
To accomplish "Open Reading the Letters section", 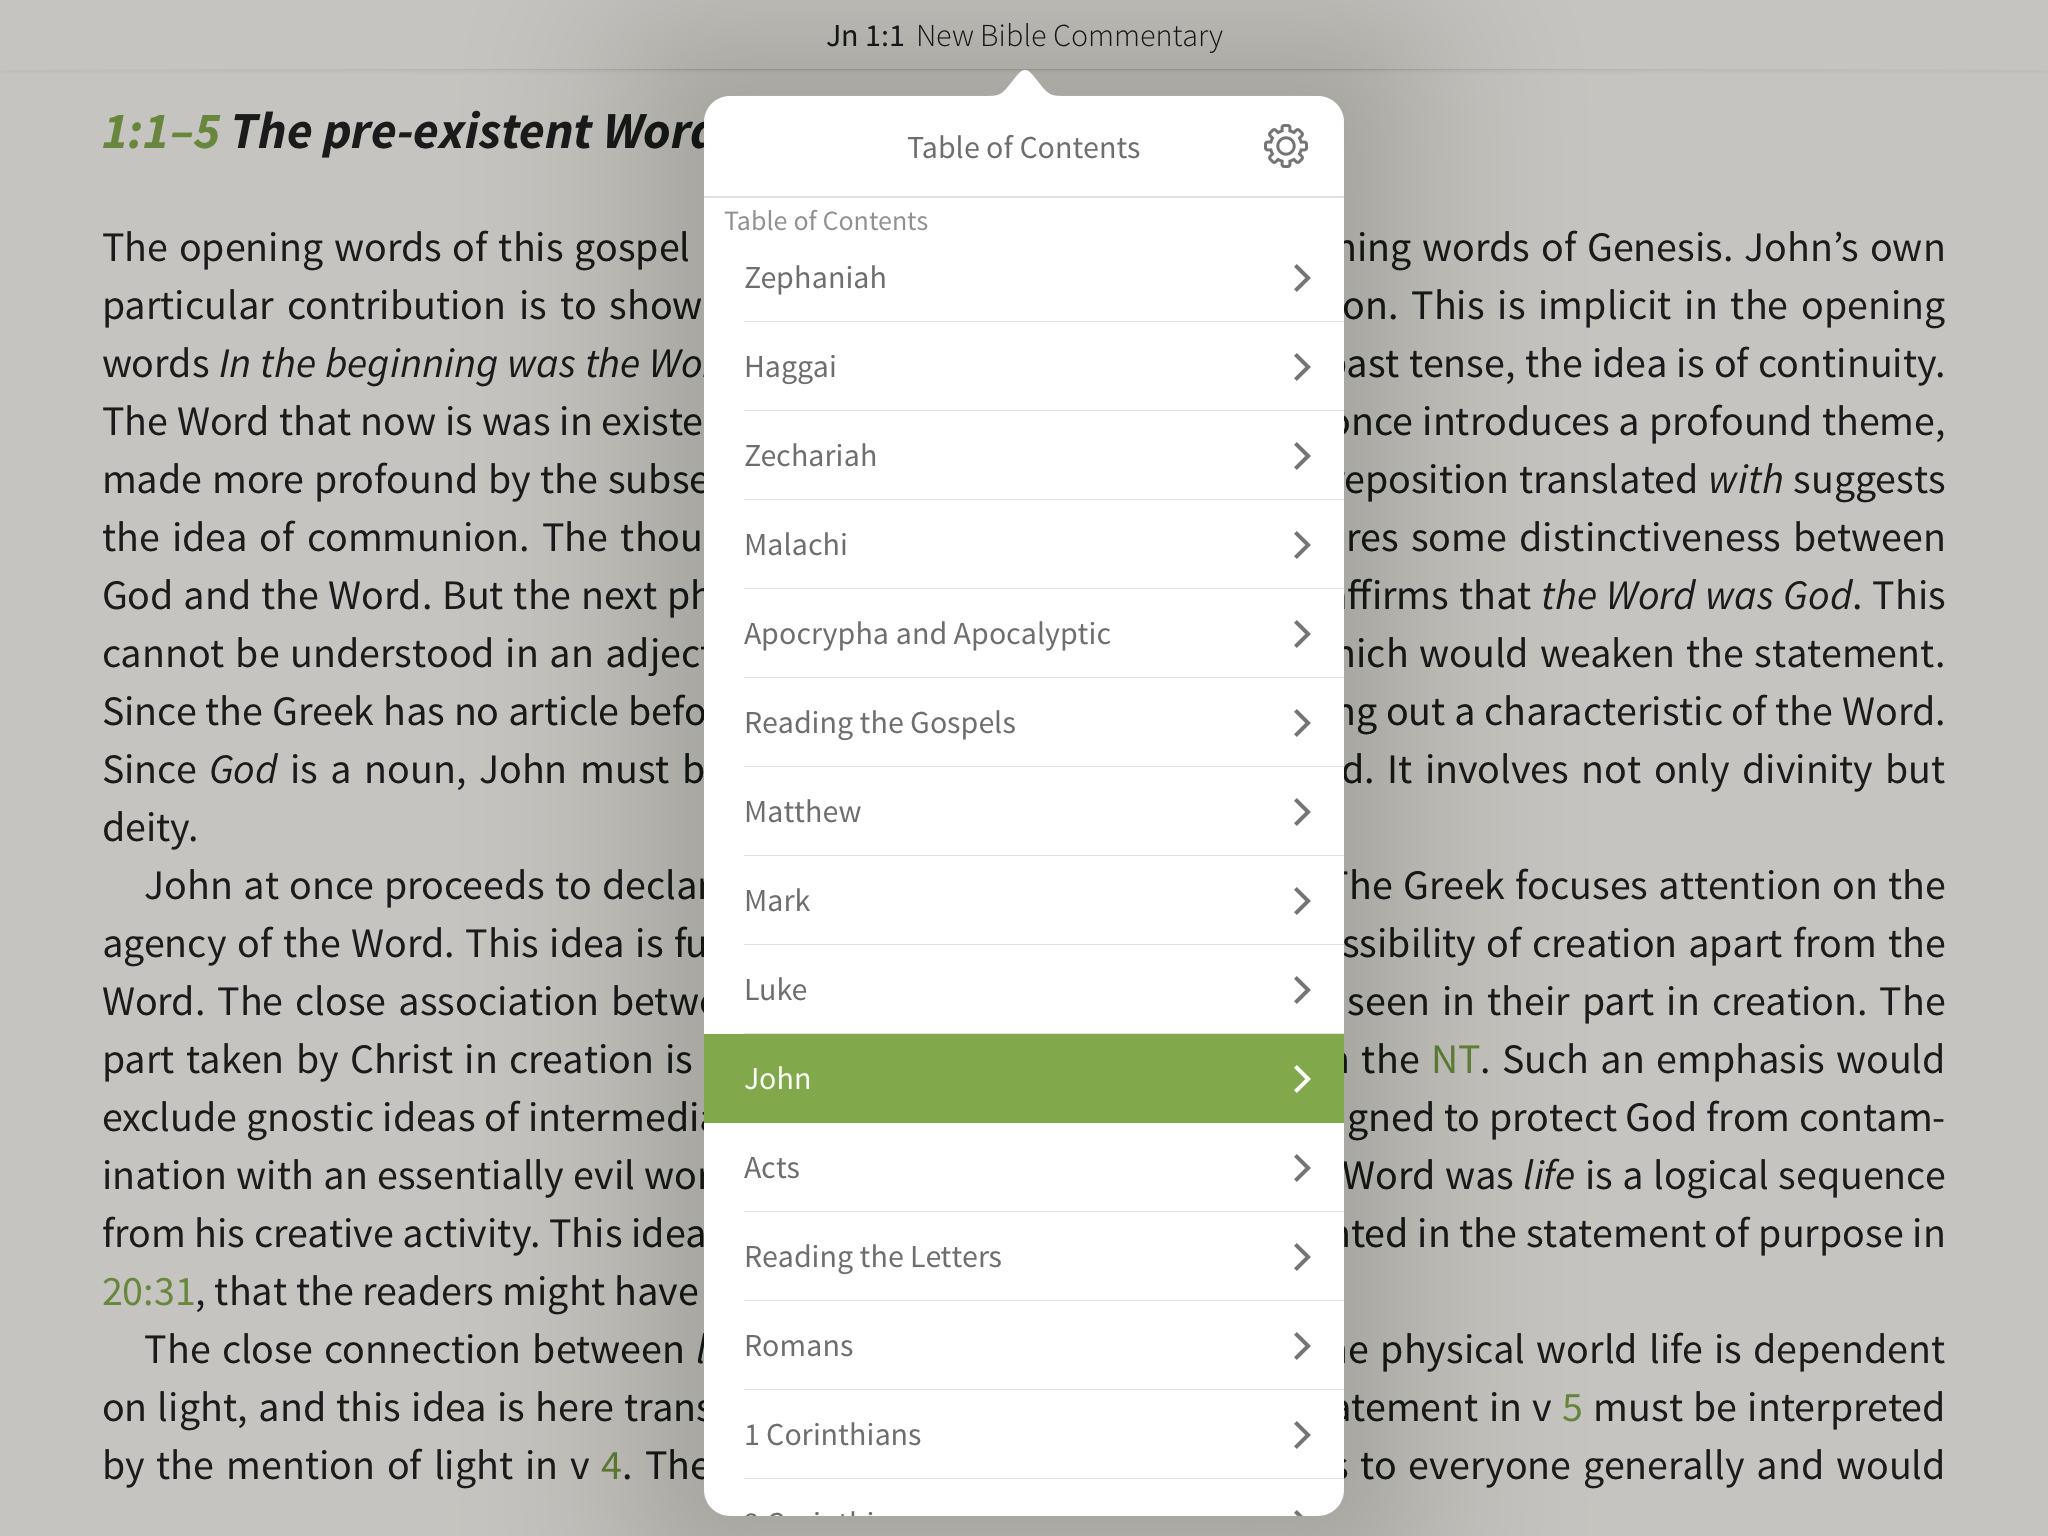I will tap(1023, 1257).
